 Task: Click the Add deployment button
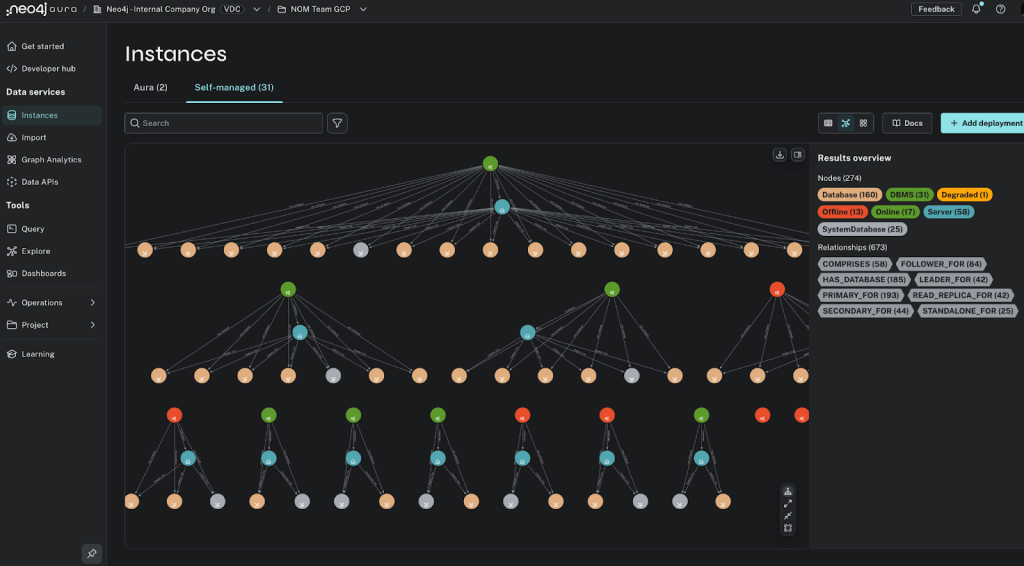tap(984, 123)
